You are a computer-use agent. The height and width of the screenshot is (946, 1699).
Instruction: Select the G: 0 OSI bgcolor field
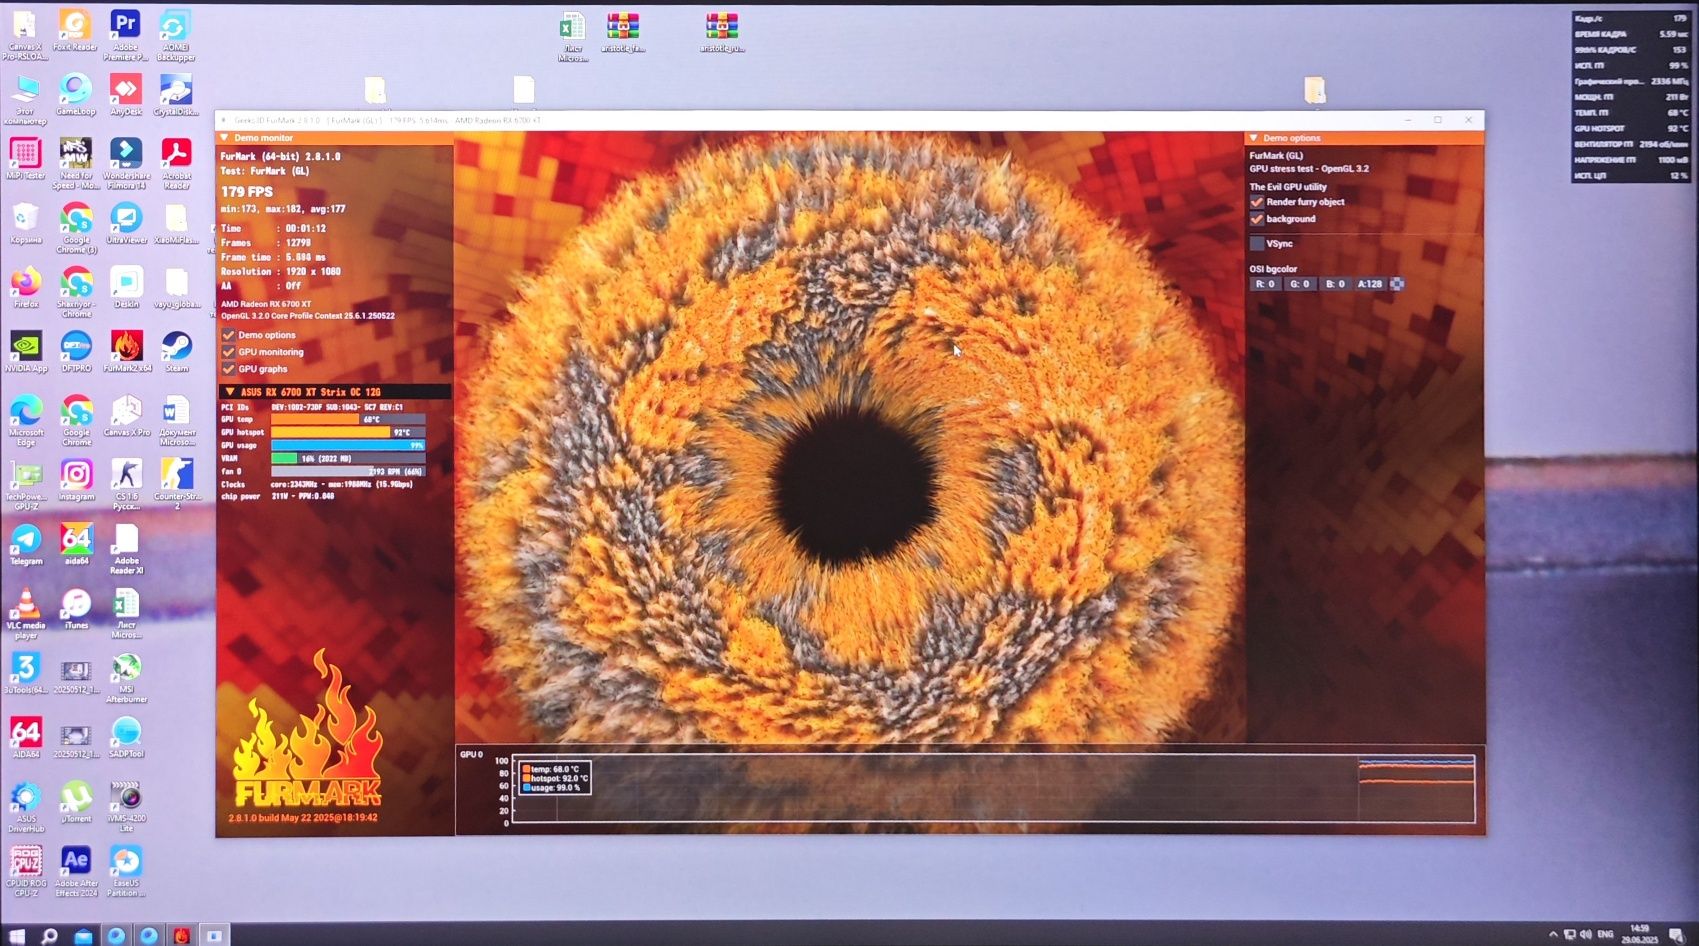click(x=1299, y=284)
